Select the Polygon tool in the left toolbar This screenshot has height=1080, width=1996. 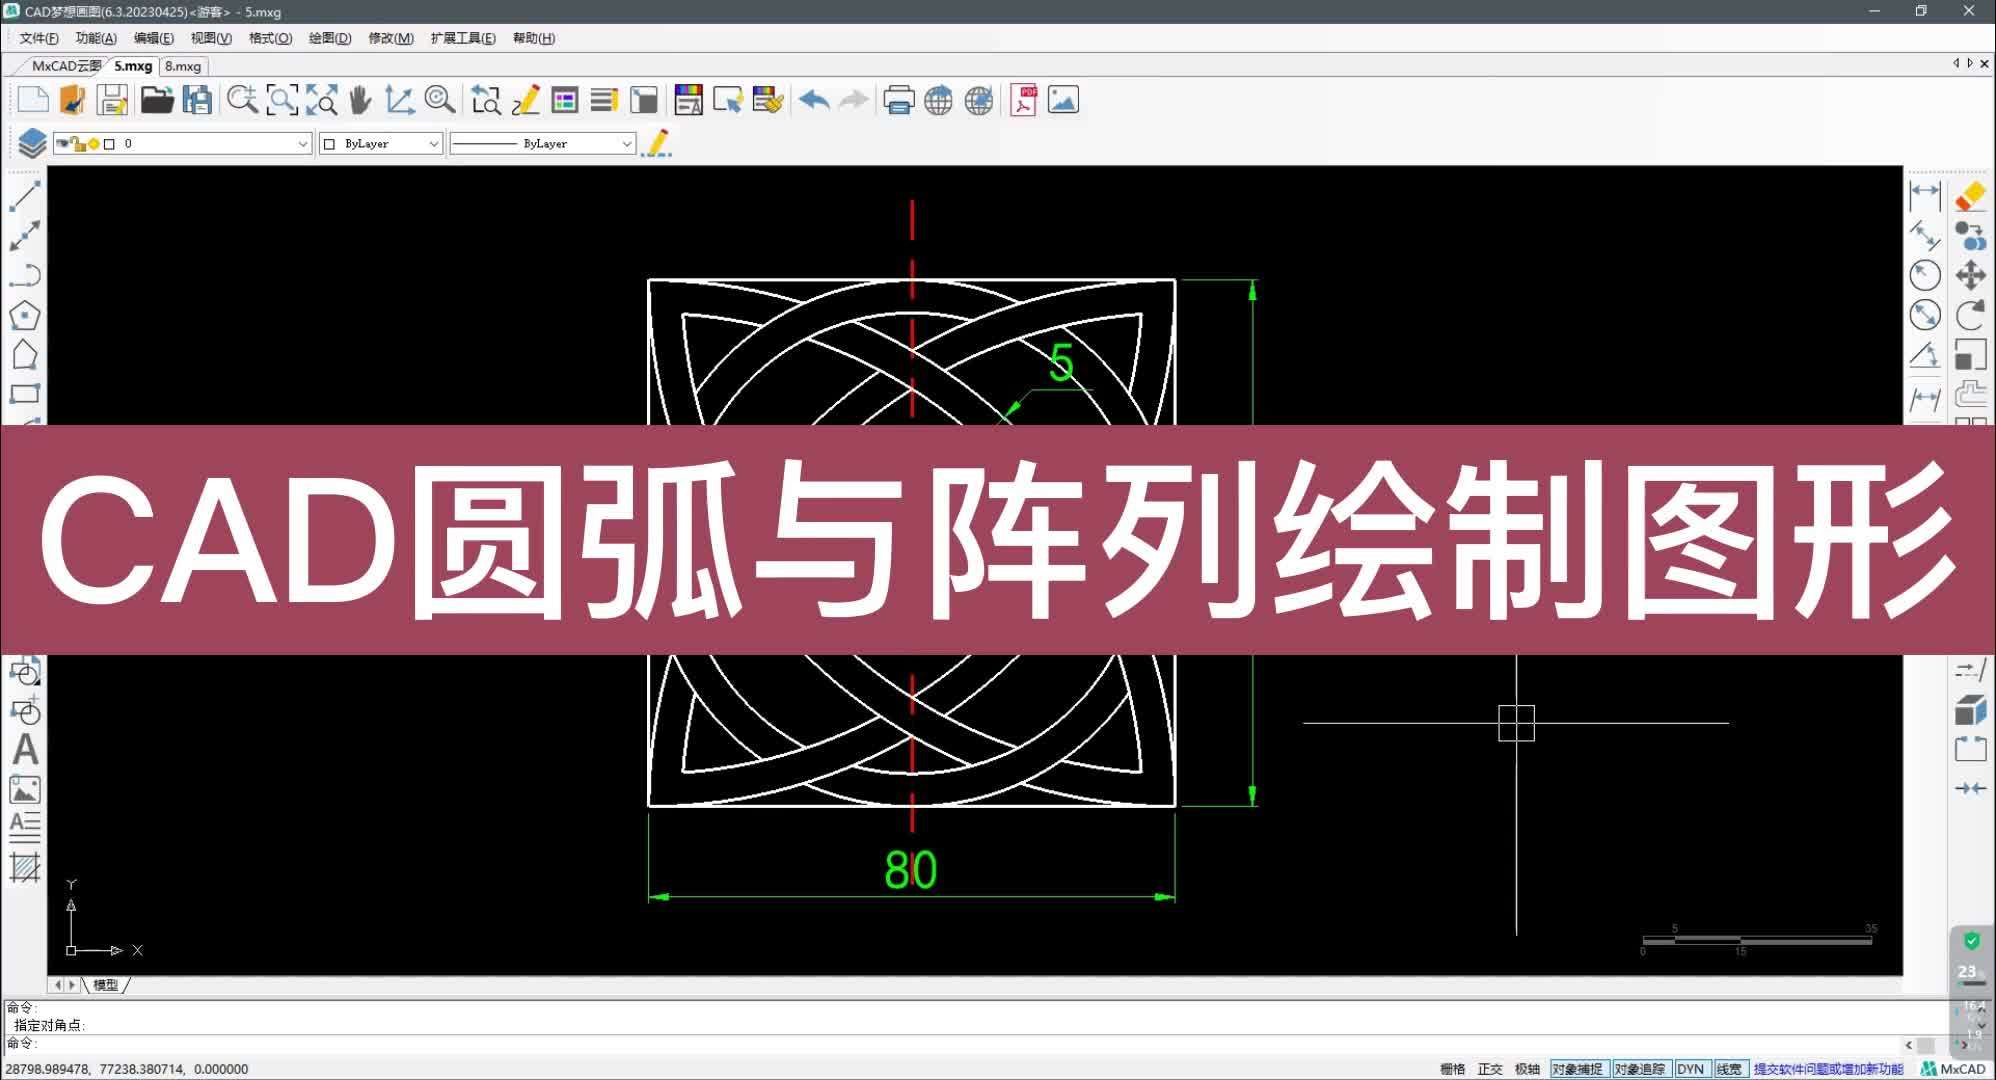25,315
